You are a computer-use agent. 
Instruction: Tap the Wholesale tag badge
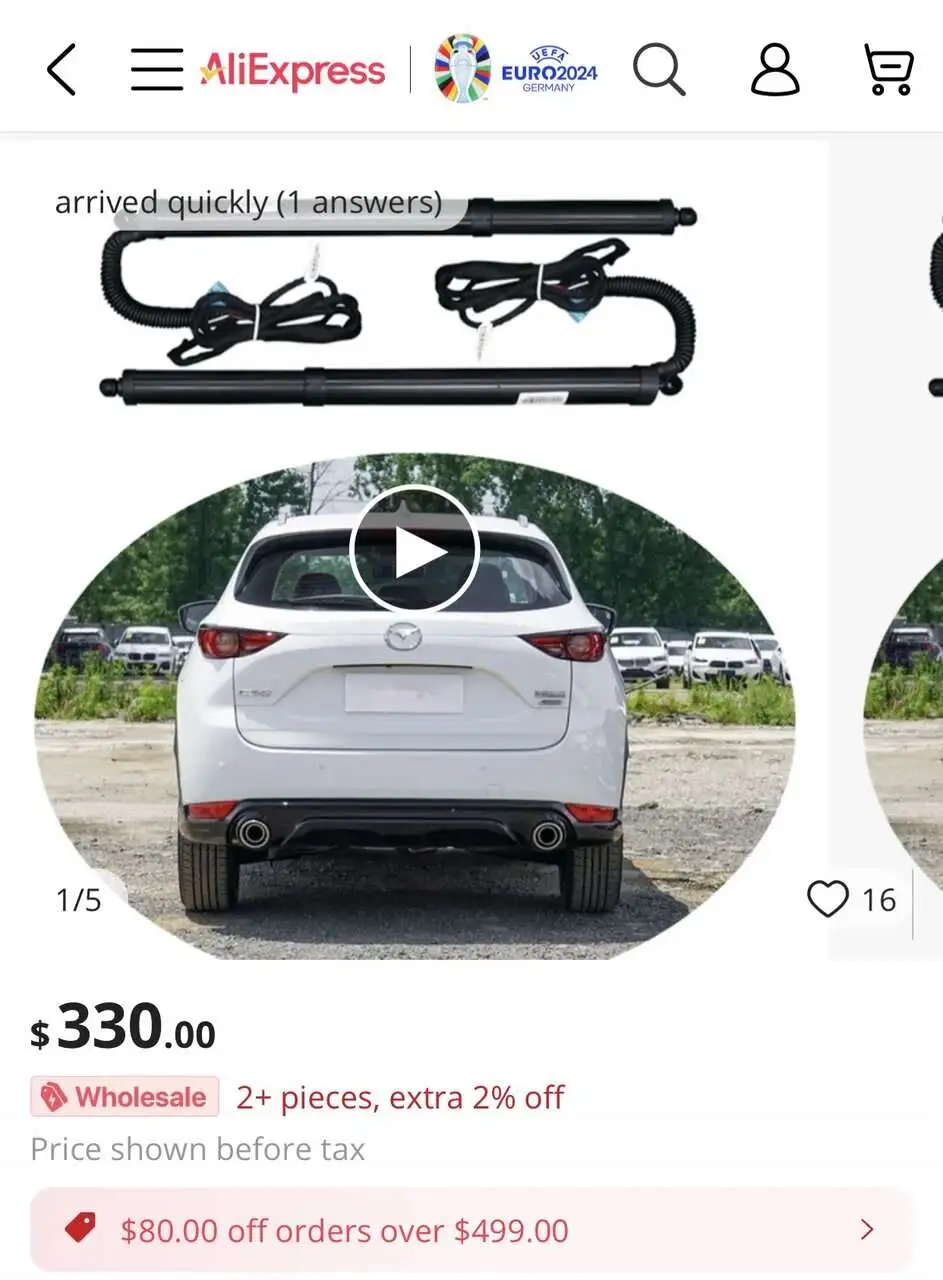click(125, 1097)
